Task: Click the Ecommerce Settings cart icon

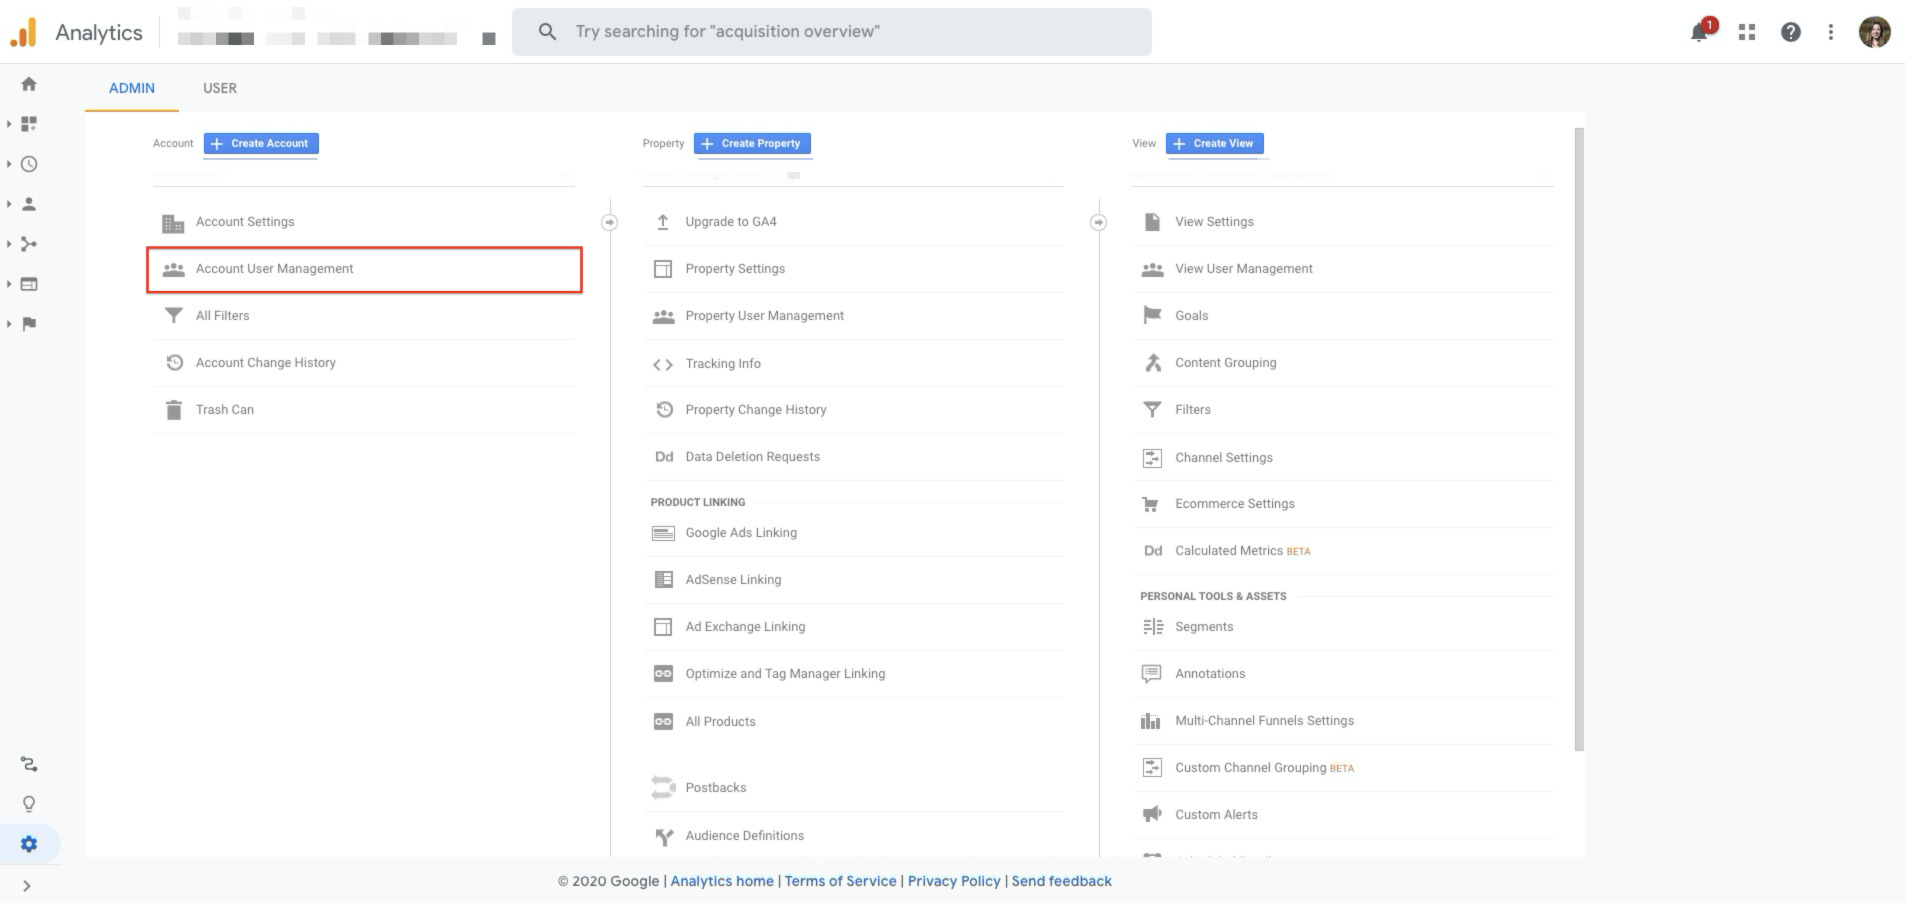Action: click(1151, 504)
